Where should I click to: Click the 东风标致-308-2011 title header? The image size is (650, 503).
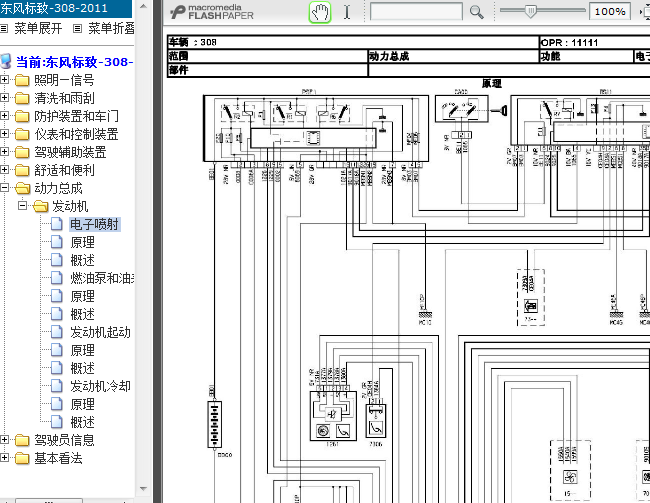[x=66, y=8]
